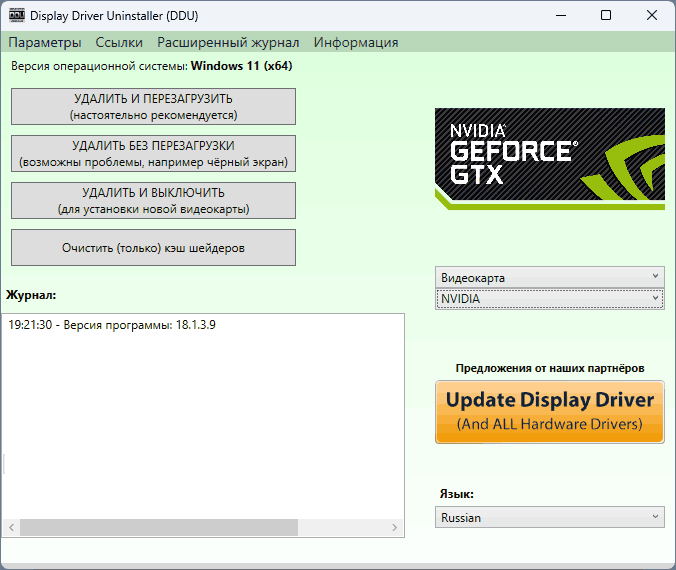Click УДАЛИТЬ БЕЗ ПЕРЕЗАГРУЗКИ button
Screen dimensions: 676x570
click(153, 153)
